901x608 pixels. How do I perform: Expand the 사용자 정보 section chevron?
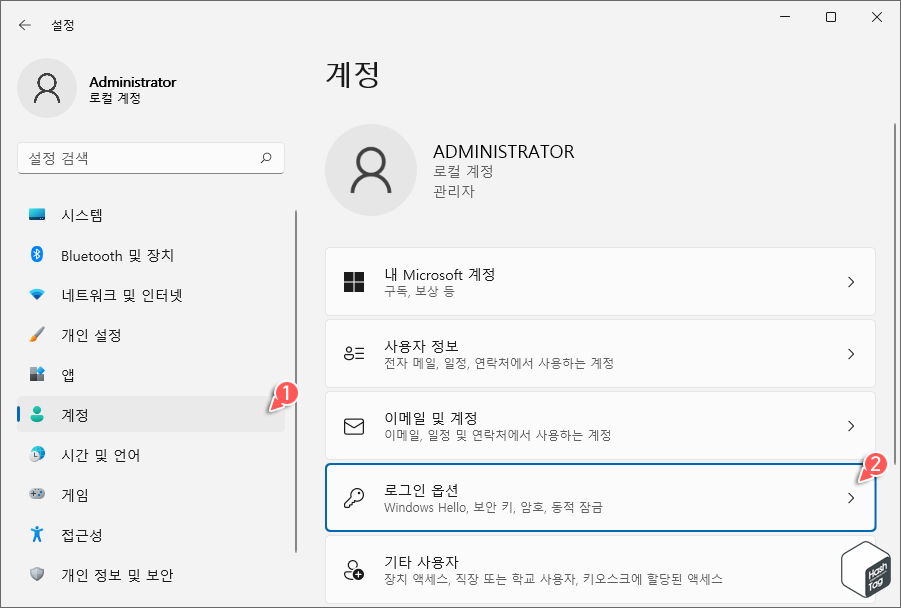click(851, 354)
